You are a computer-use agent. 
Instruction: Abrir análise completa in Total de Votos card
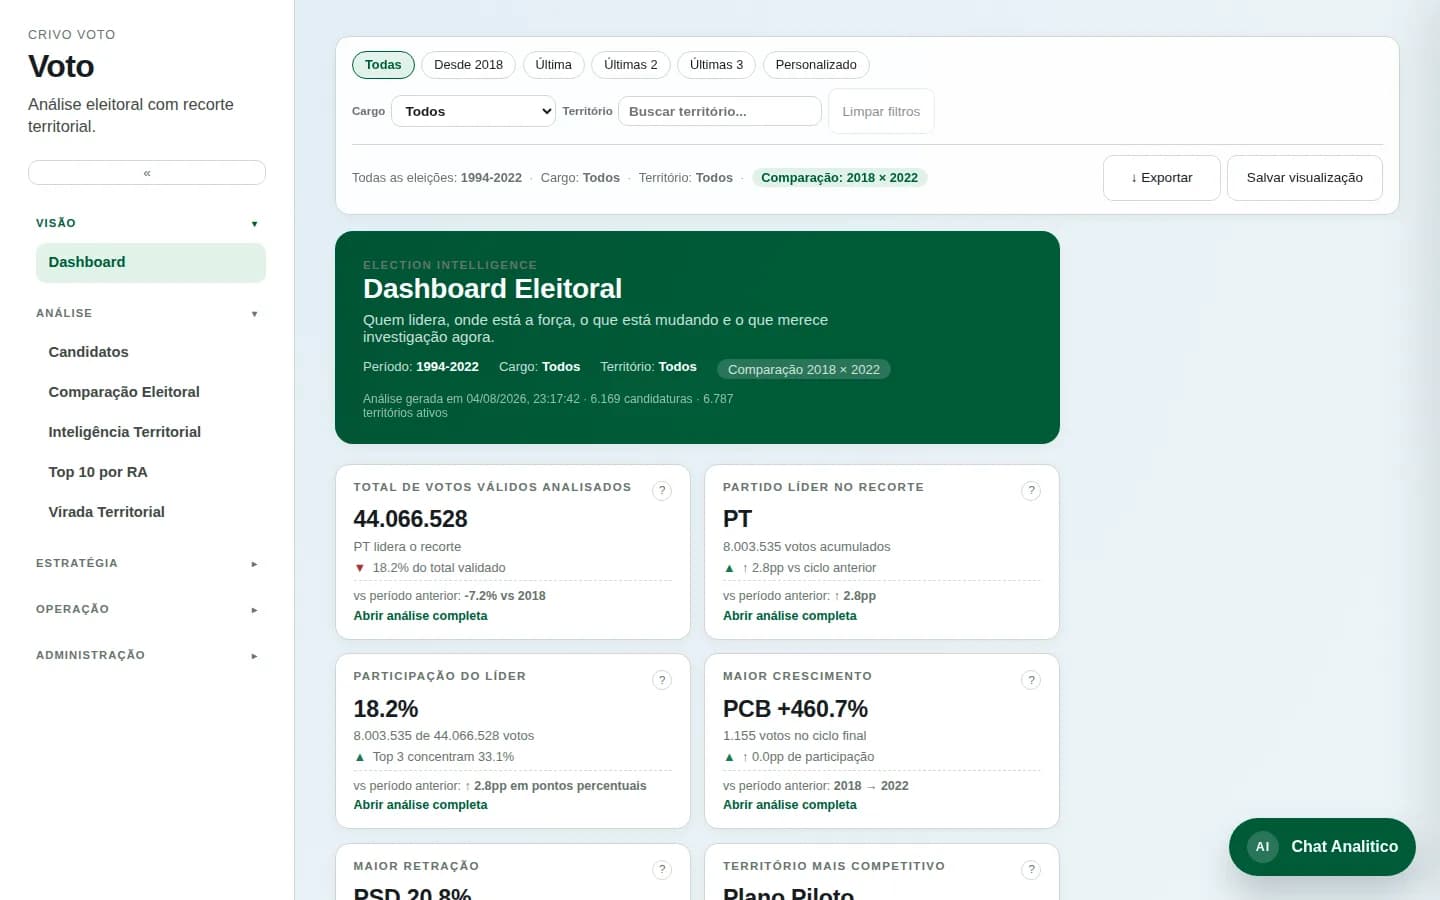click(420, 616)
